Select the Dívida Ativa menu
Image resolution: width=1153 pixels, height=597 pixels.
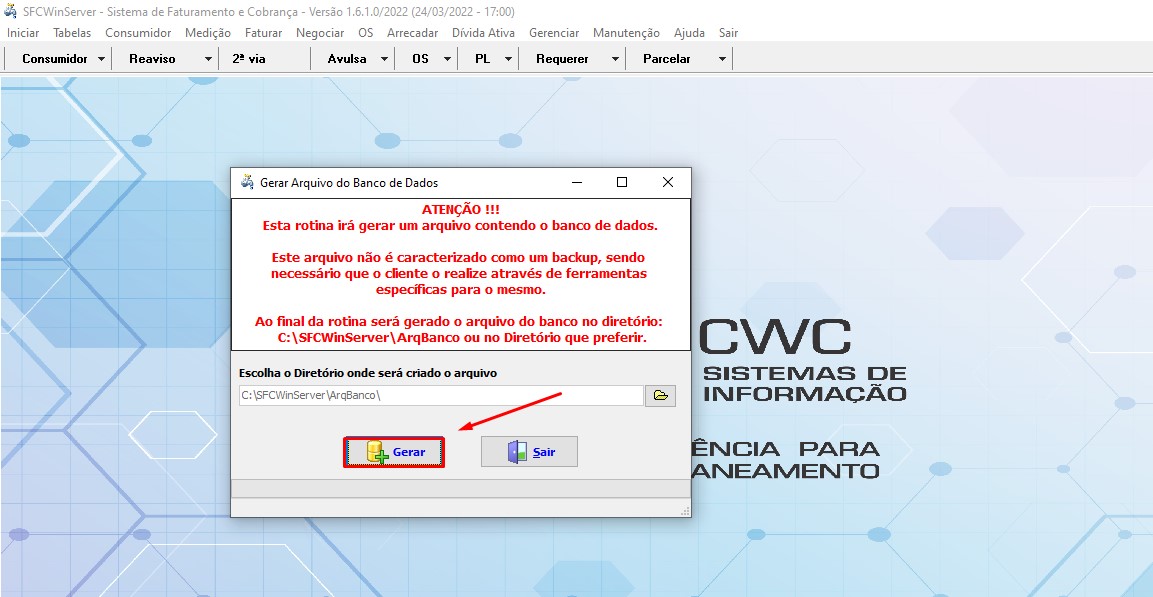483,33
